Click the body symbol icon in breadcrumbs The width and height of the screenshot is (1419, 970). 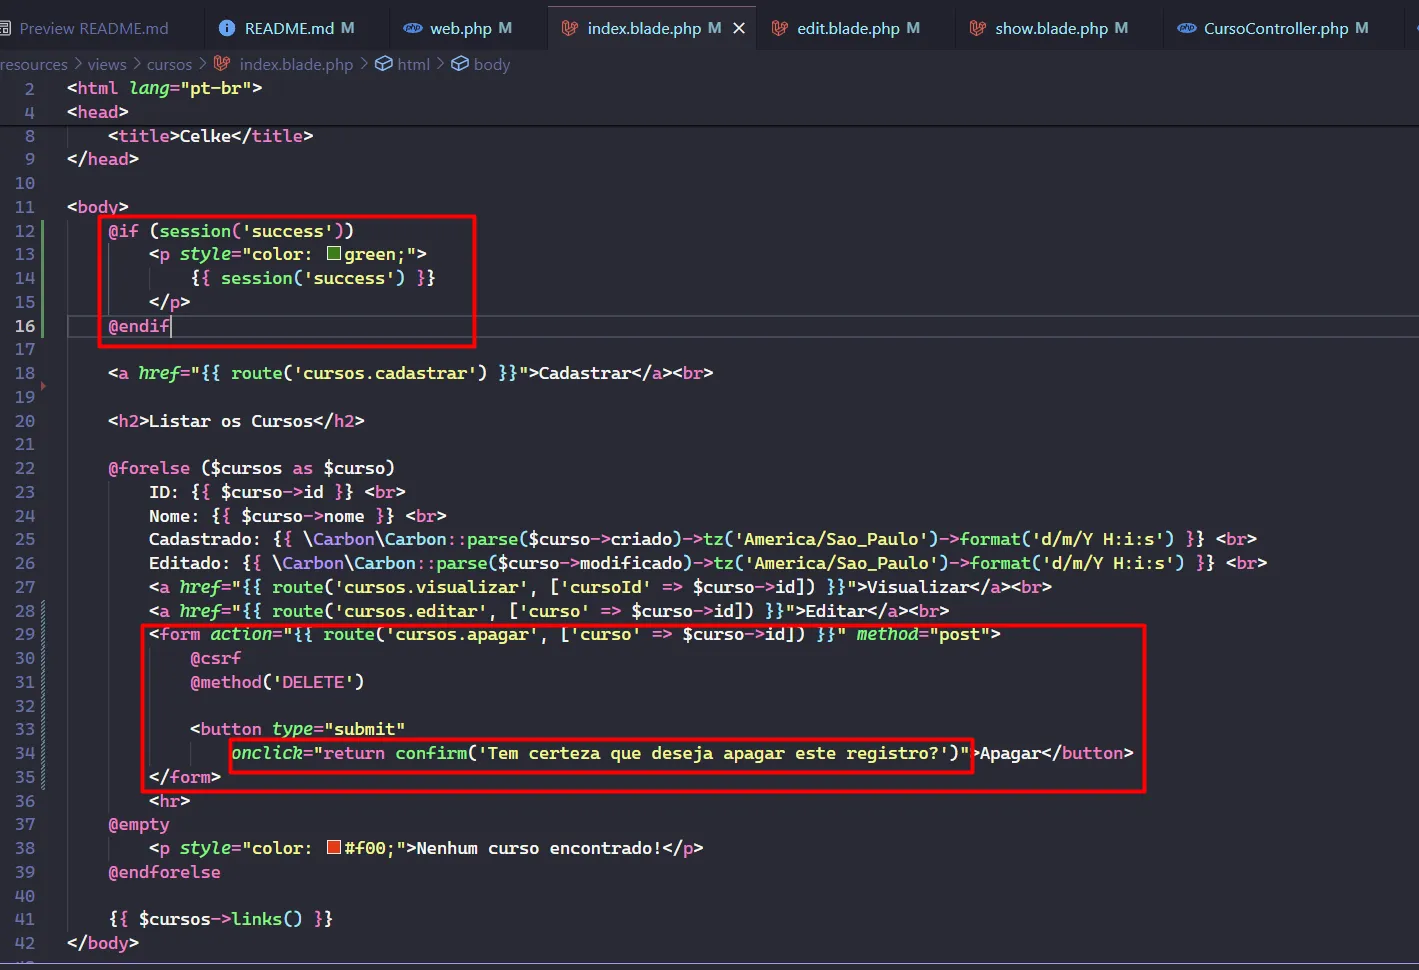[x=460, y=64]
